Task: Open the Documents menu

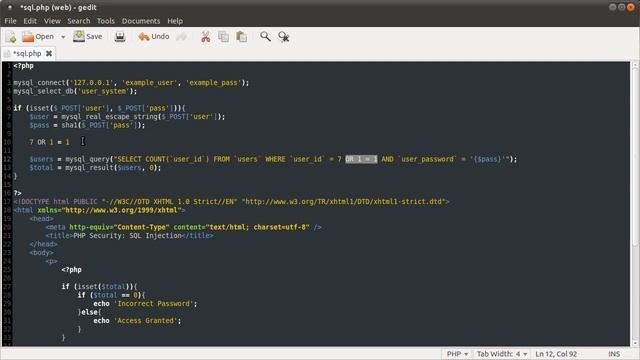Action: click(x=141, y=21)
